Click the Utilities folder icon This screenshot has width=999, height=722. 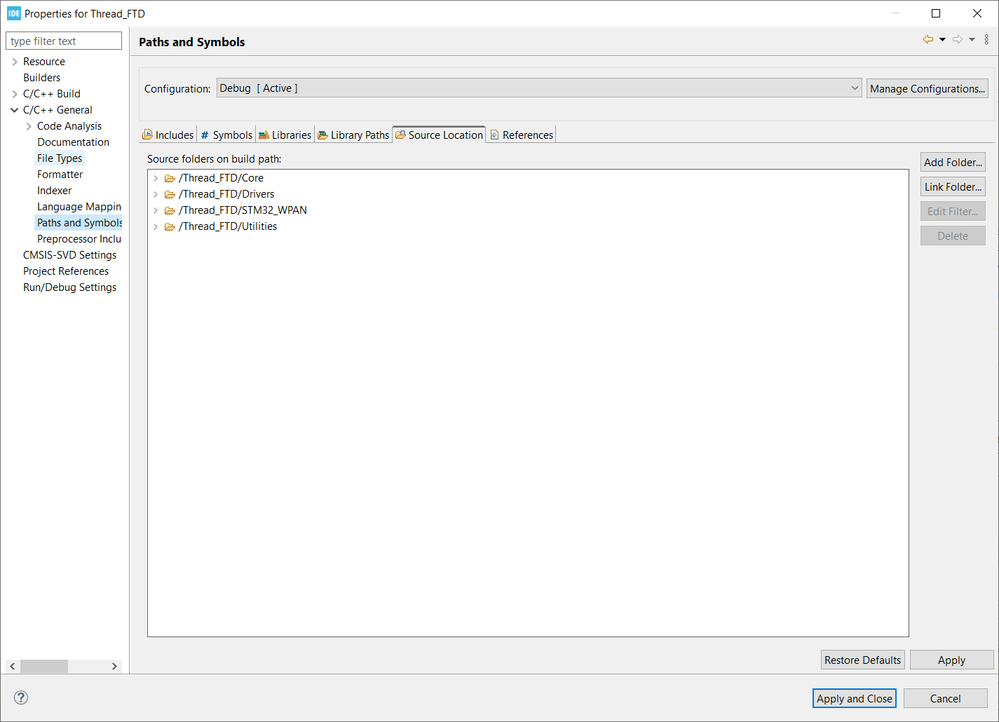(x=170, y=226)
